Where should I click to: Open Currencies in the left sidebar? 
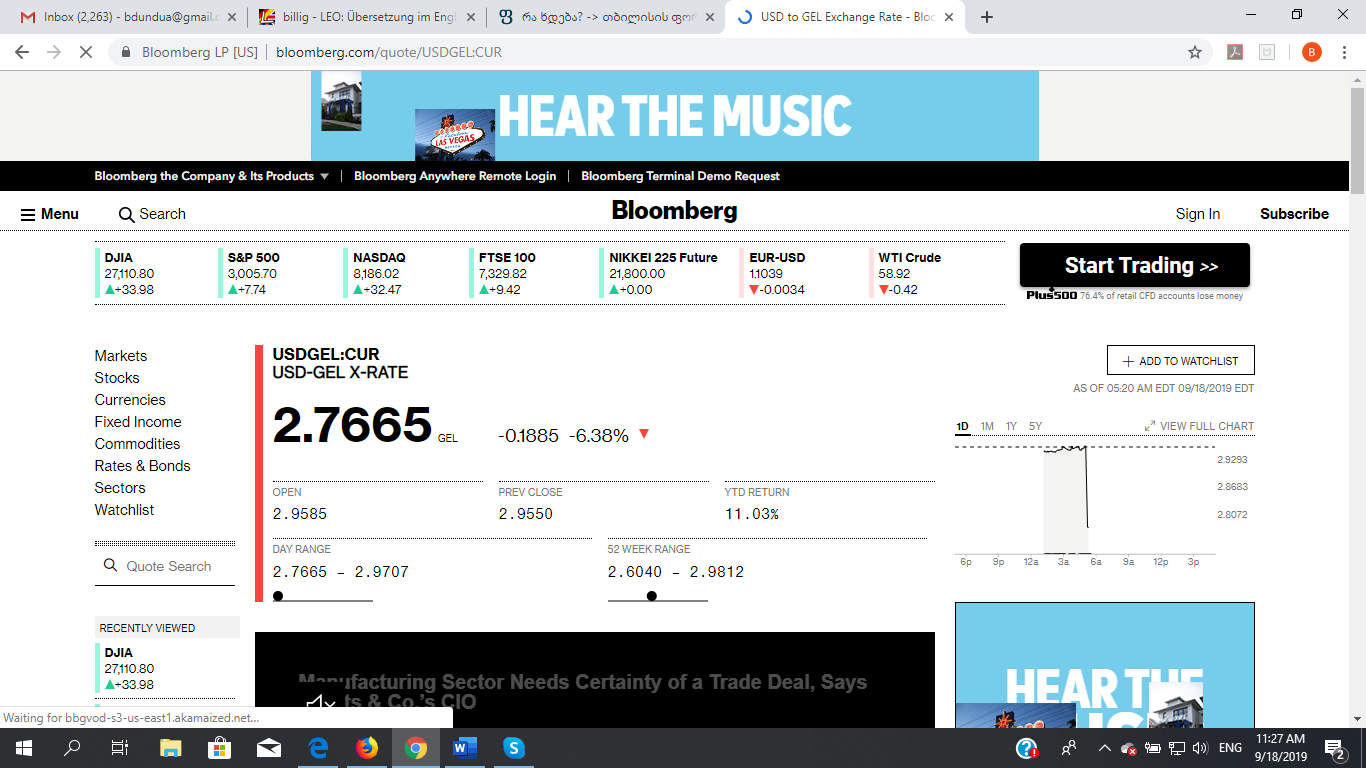130,400
